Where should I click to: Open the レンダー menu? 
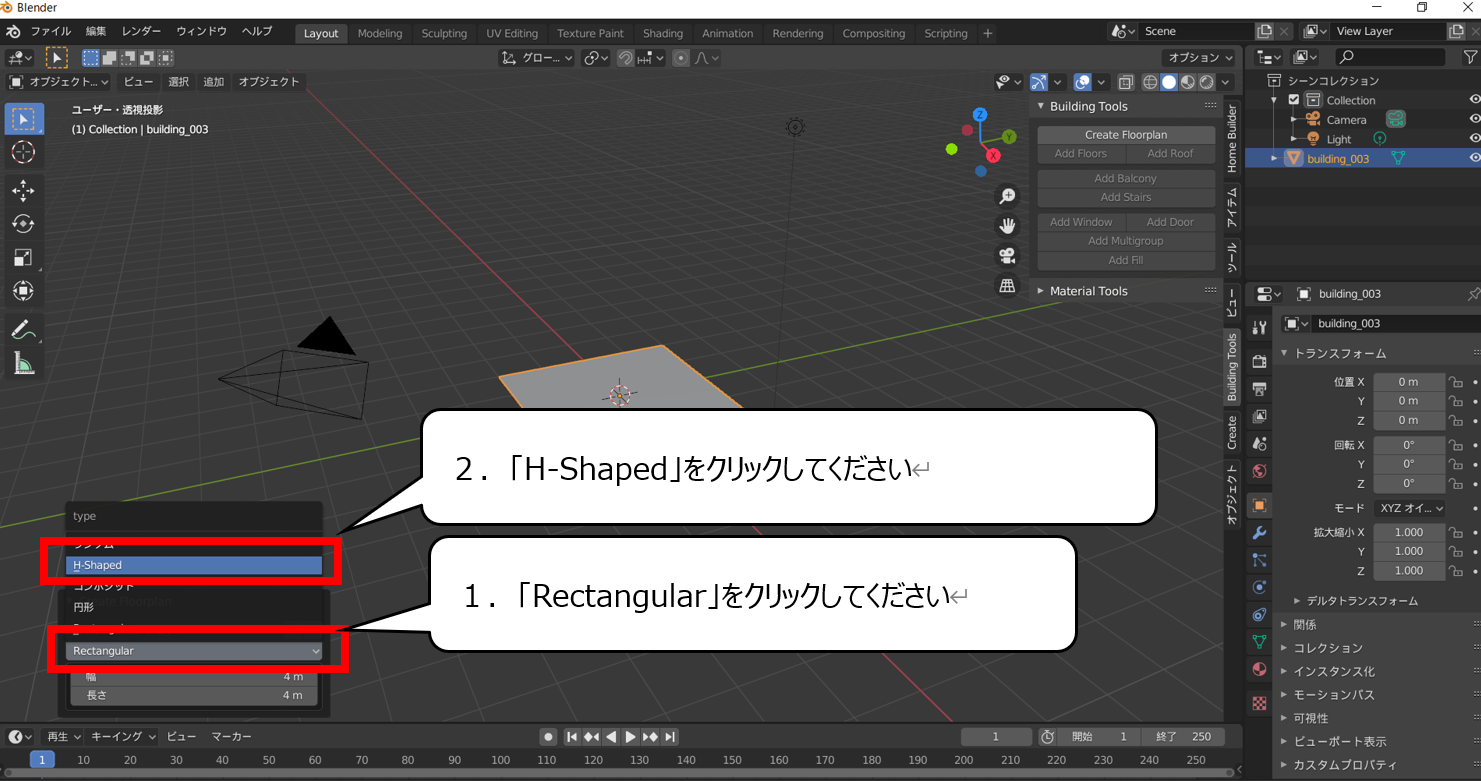tap(142, 32)
